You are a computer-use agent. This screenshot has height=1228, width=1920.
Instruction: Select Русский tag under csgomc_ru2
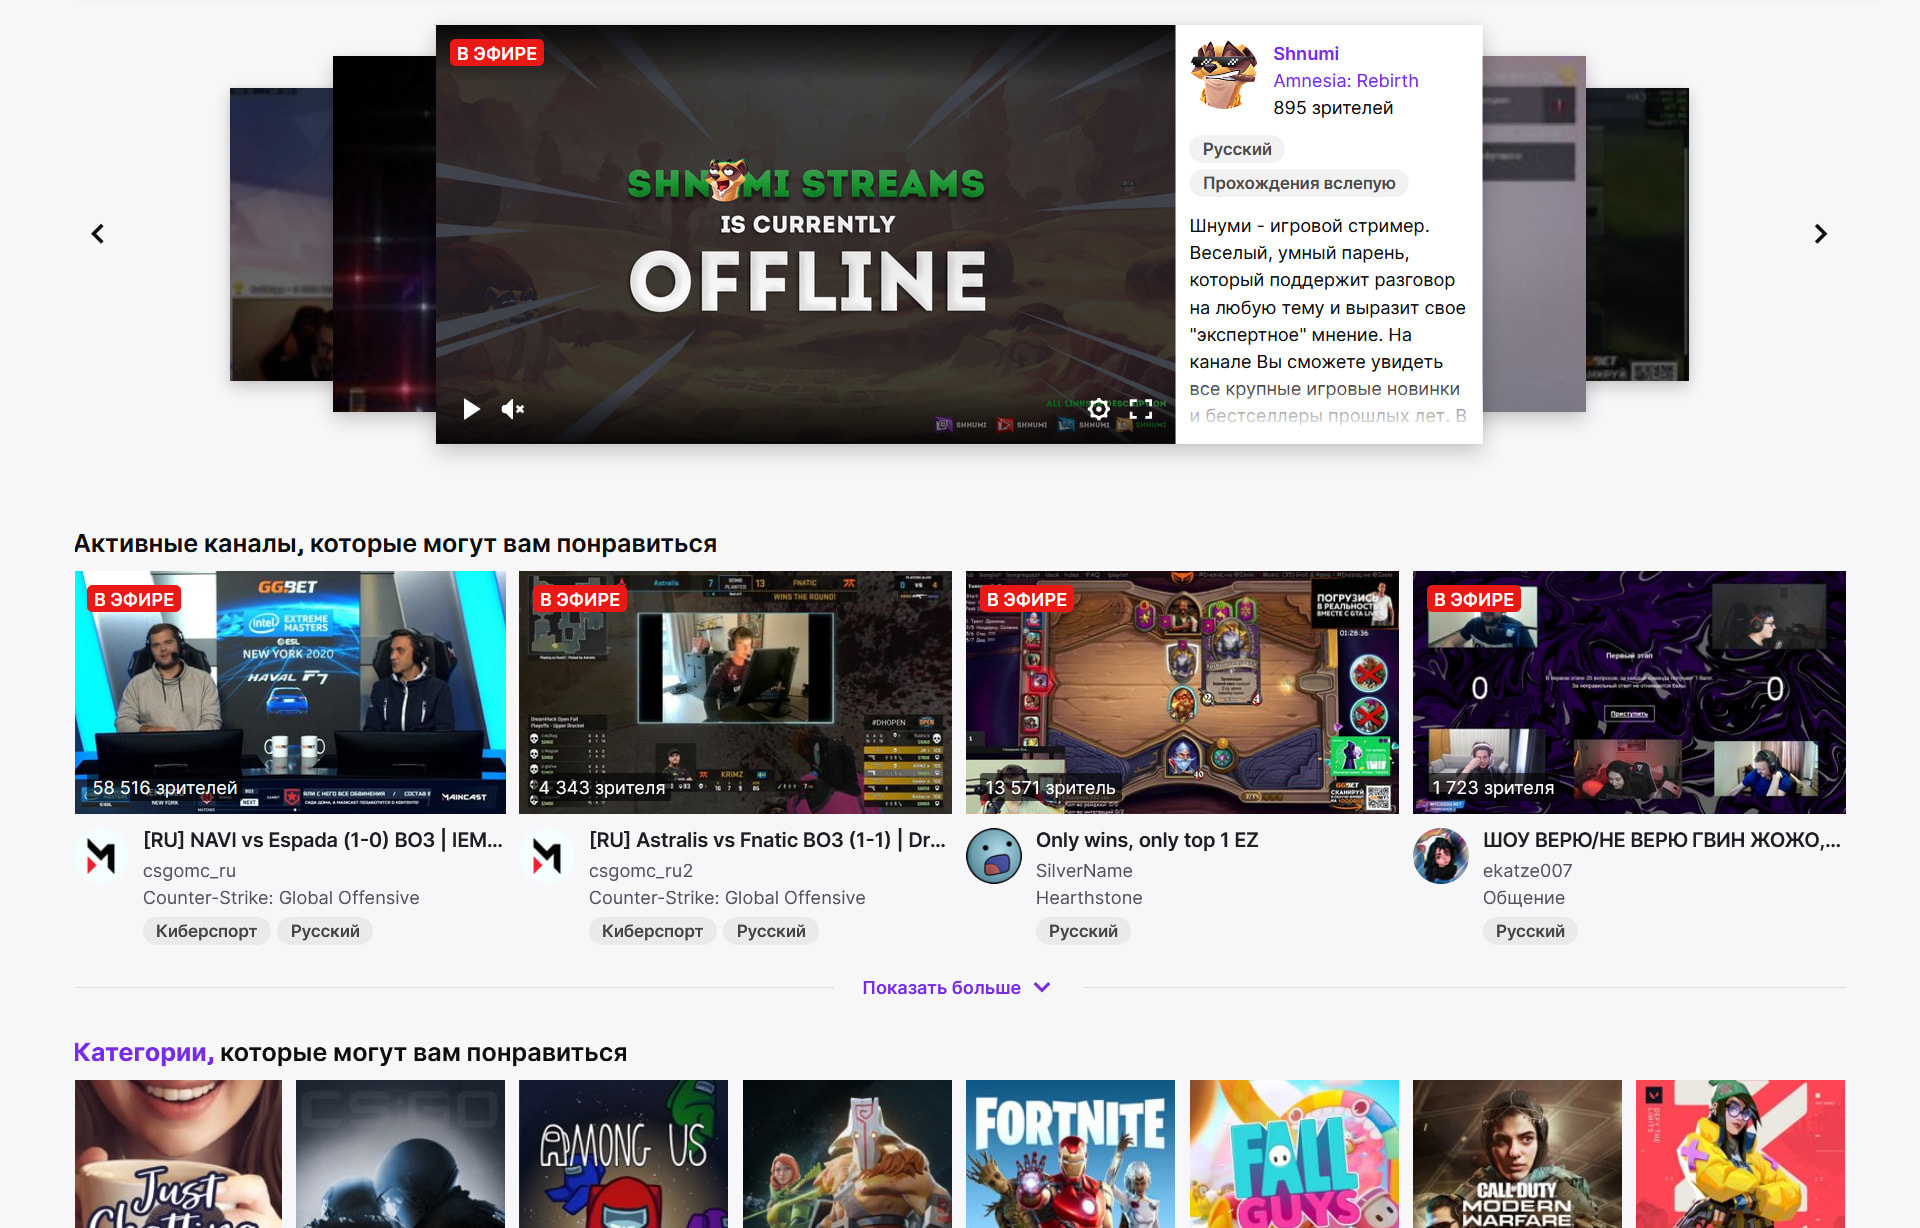(x=771, y=931)
